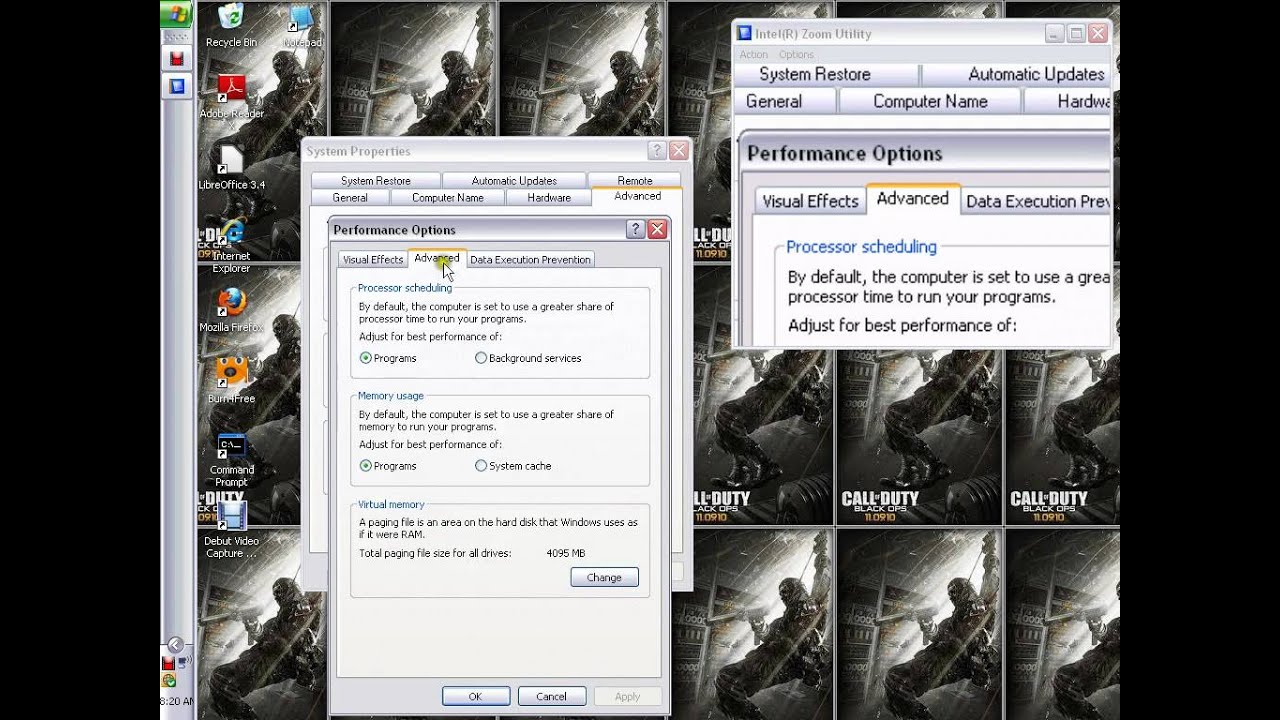Click the Apply button in Performance Options
Viewport: 1280px width, 720px height.
click(x=627, y=696)
